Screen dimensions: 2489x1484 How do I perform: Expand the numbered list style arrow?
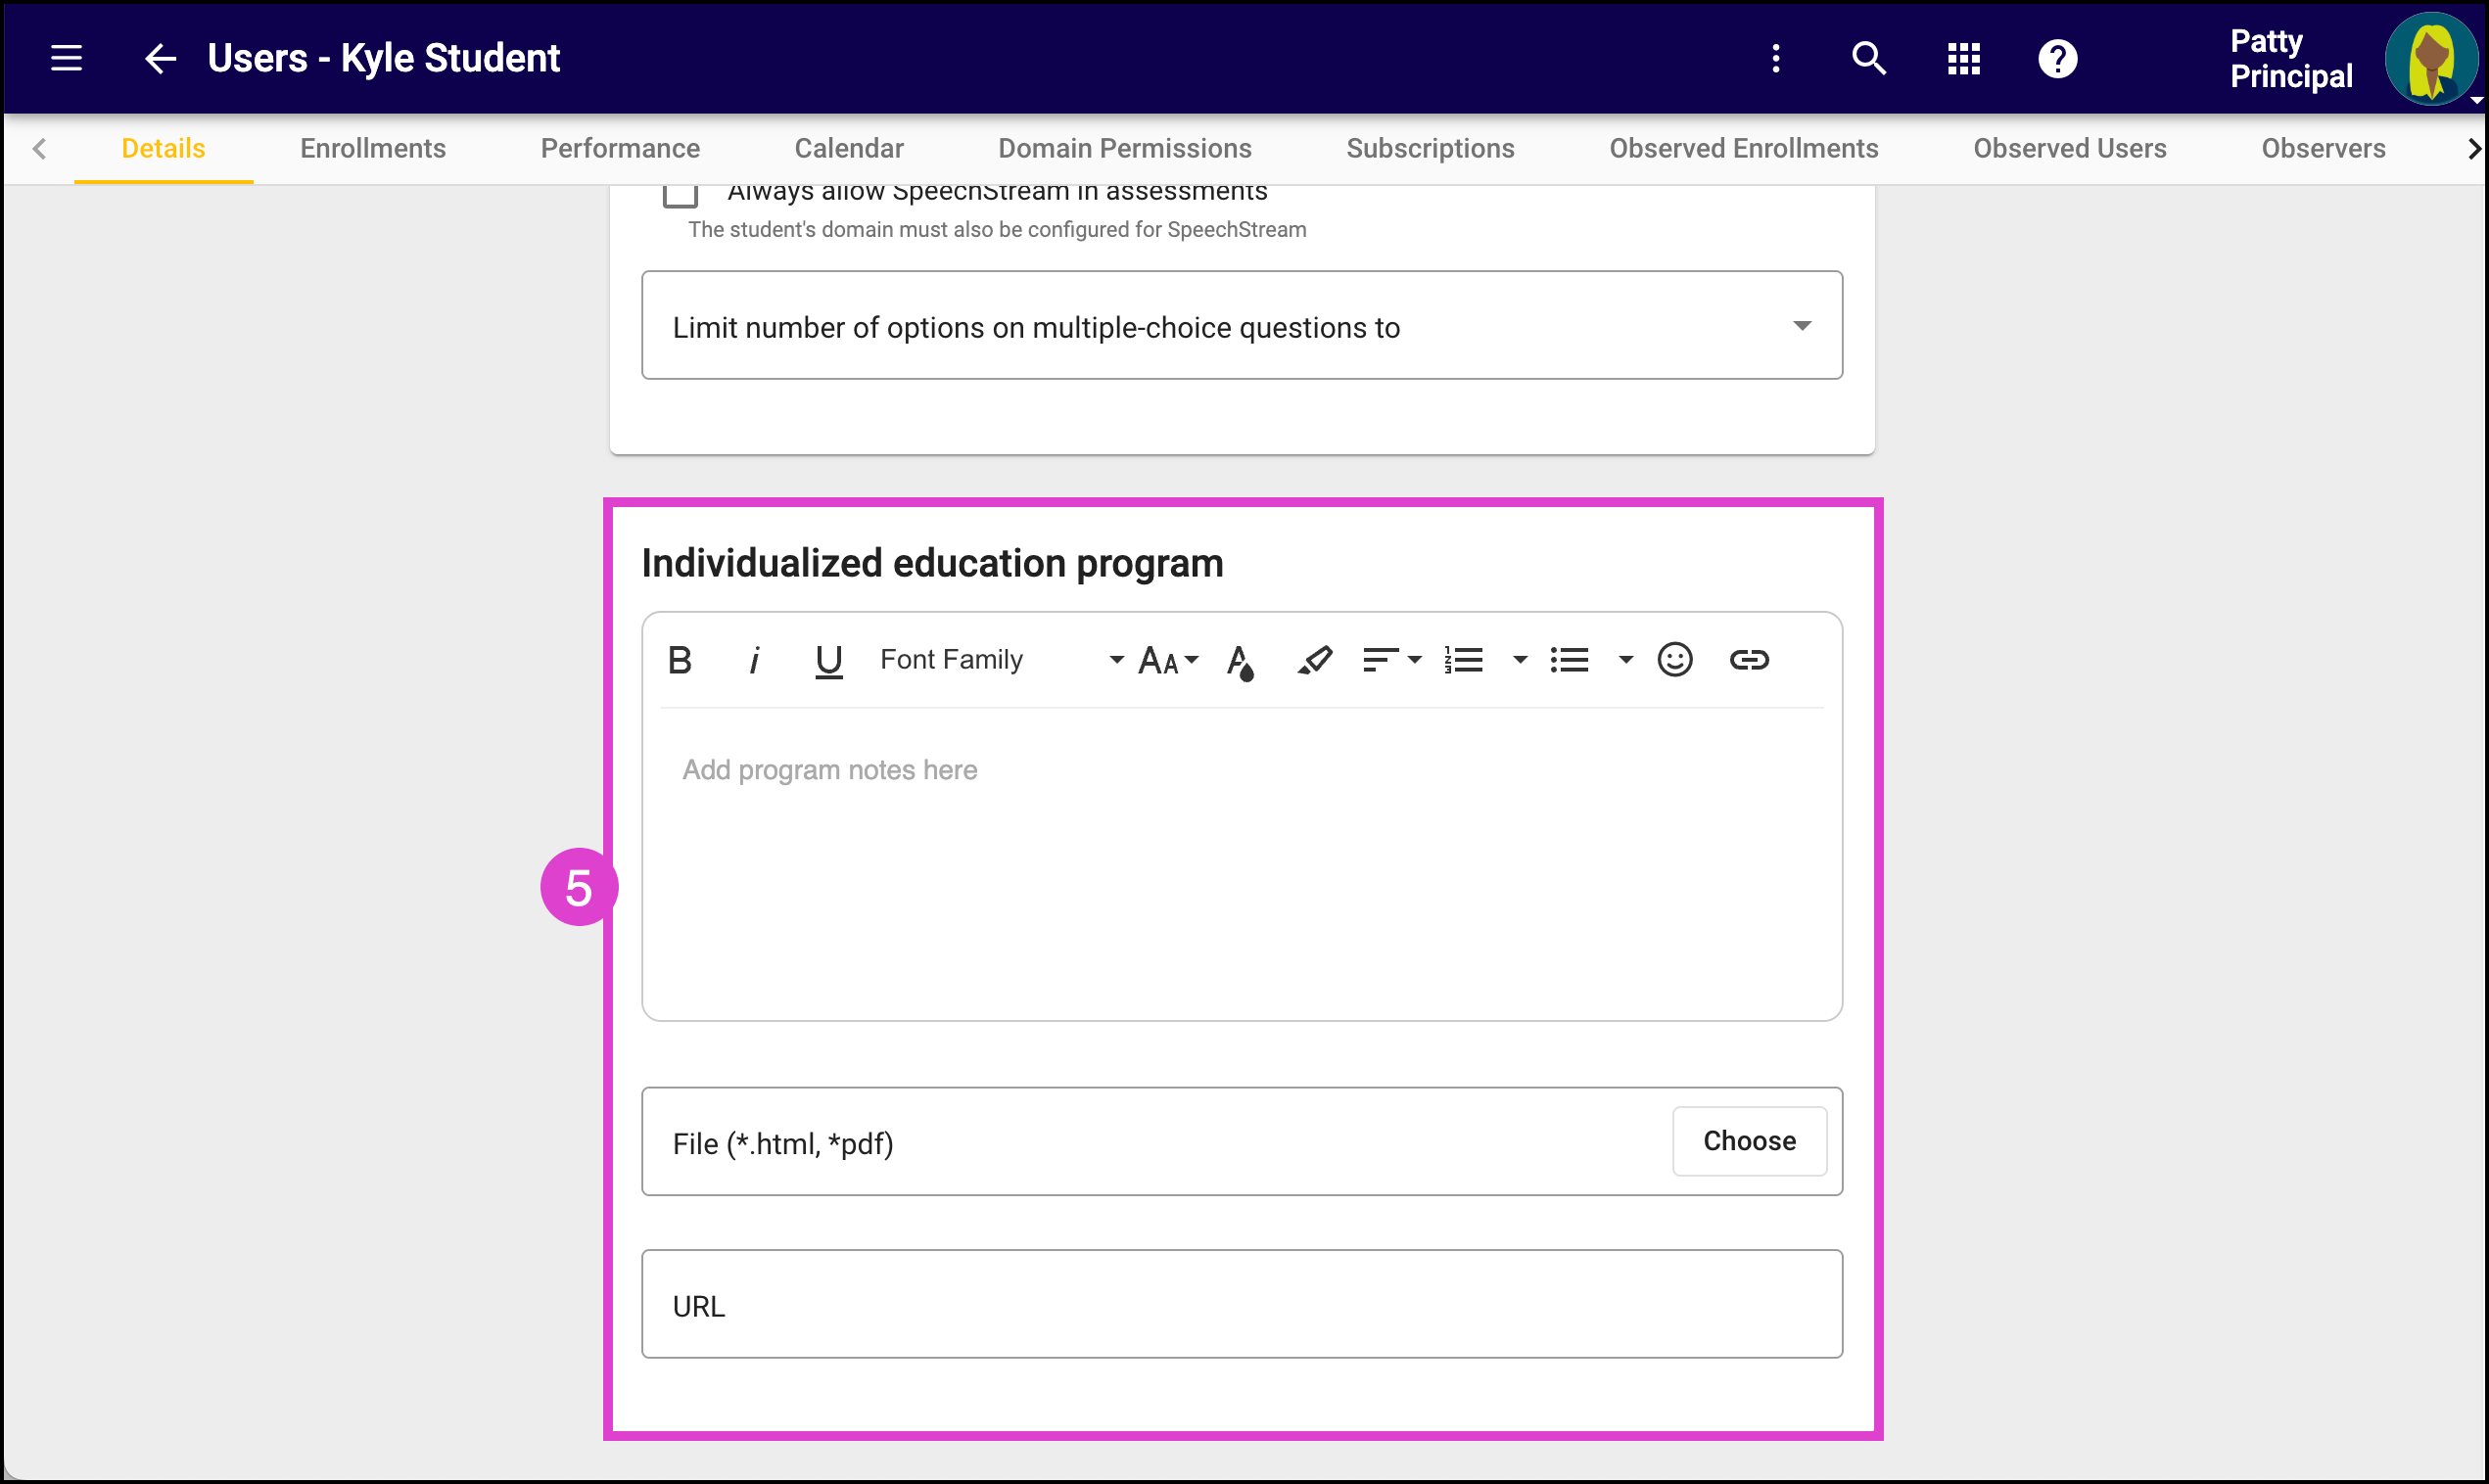(x=1520, y=660)
